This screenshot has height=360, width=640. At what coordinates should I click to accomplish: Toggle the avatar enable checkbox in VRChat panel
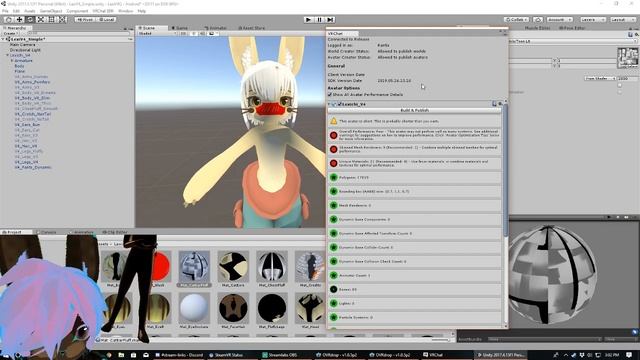pos(340,104)
